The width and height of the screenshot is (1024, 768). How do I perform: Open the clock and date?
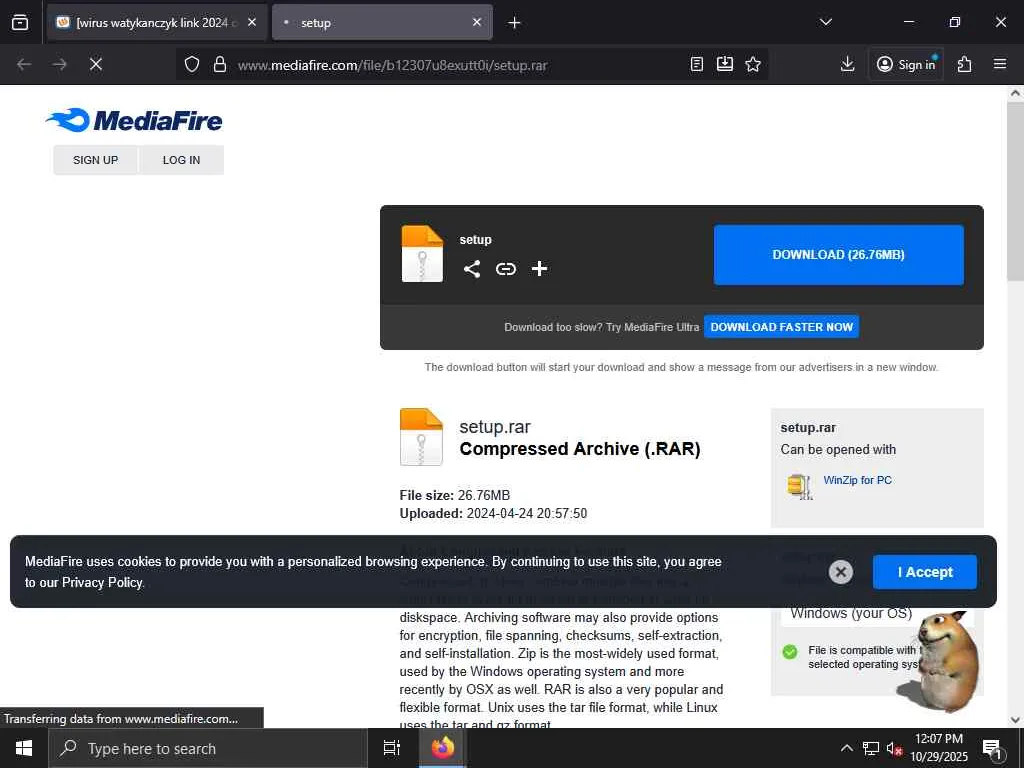pos(939,748)
